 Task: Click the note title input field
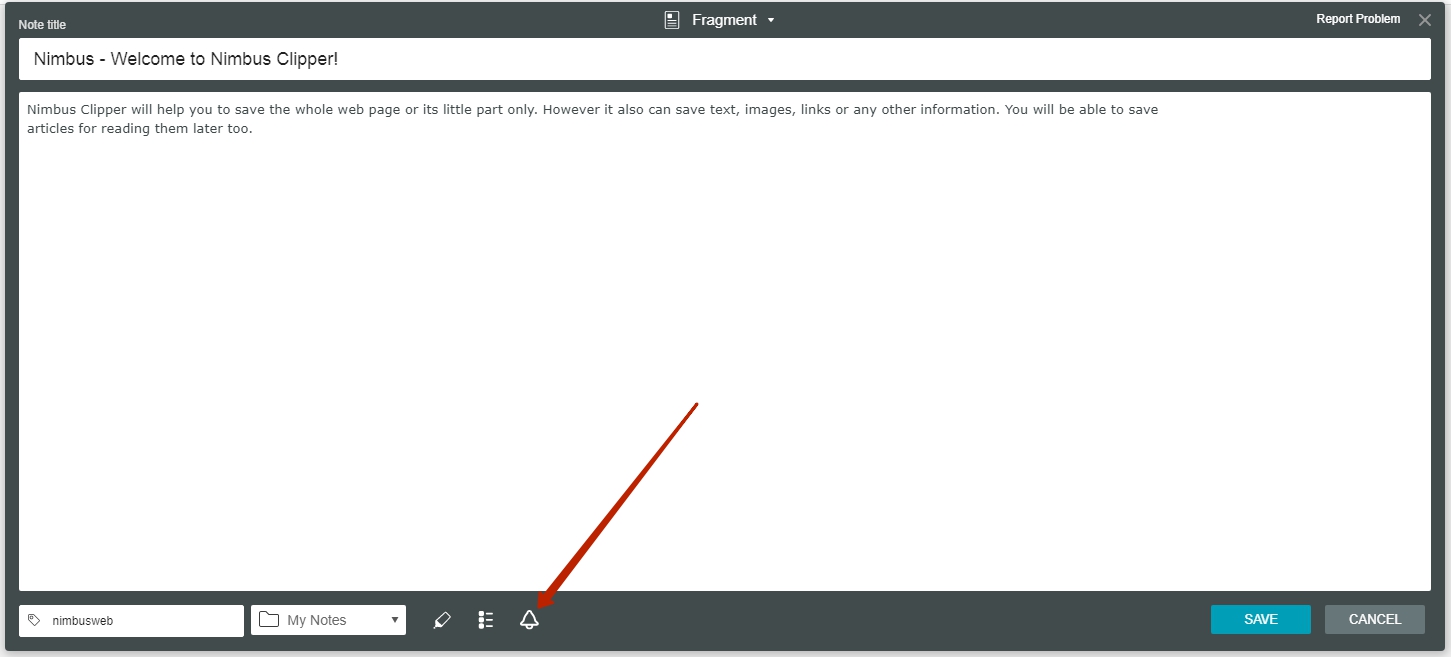tap(724, 59)
